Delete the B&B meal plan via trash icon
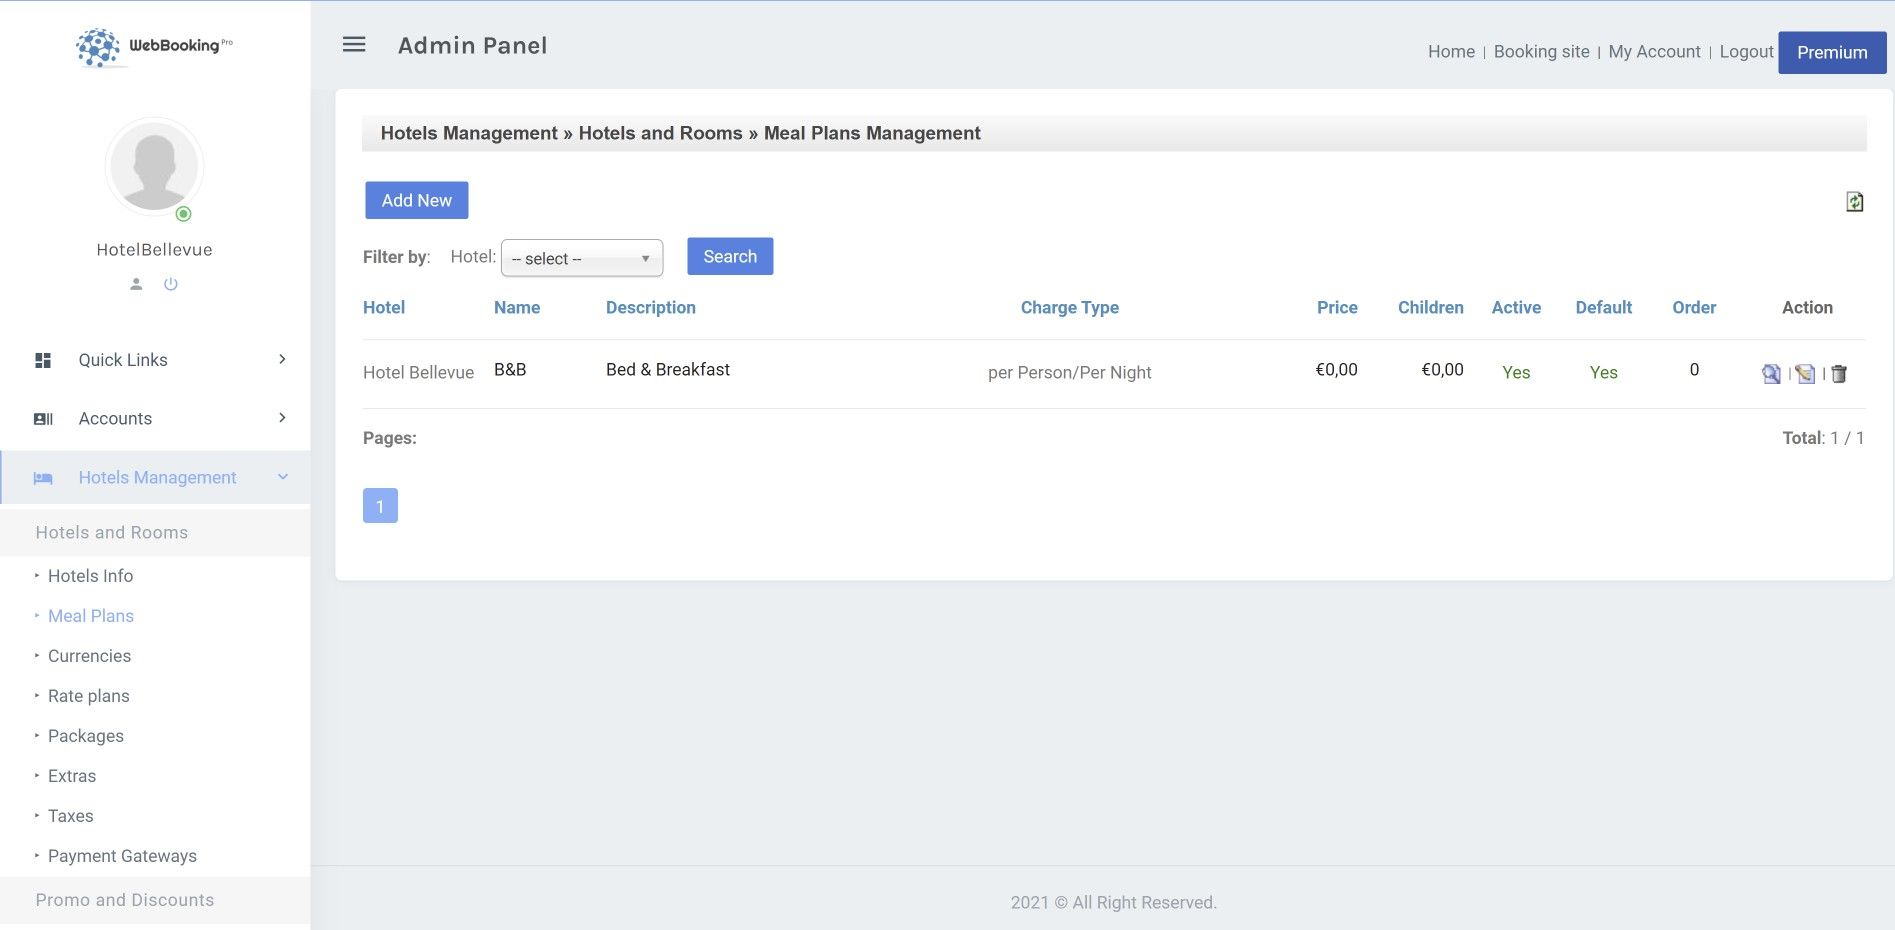Screen dimensions: 1895x930 click(1838, 374)
